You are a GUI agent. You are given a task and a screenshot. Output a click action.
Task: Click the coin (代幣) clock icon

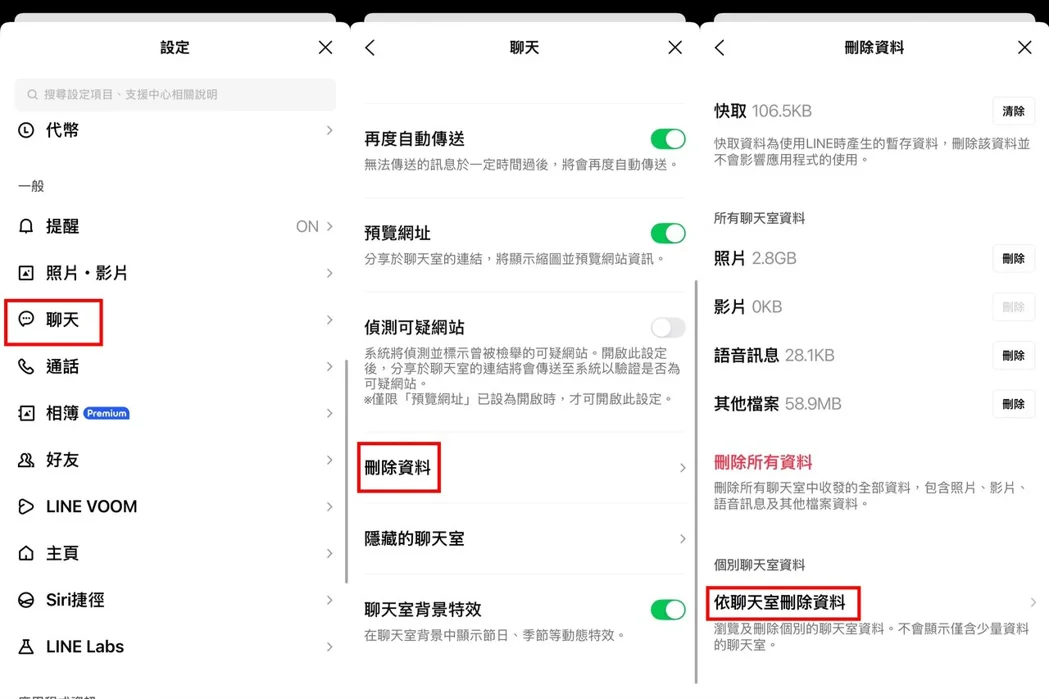[25, 130]
